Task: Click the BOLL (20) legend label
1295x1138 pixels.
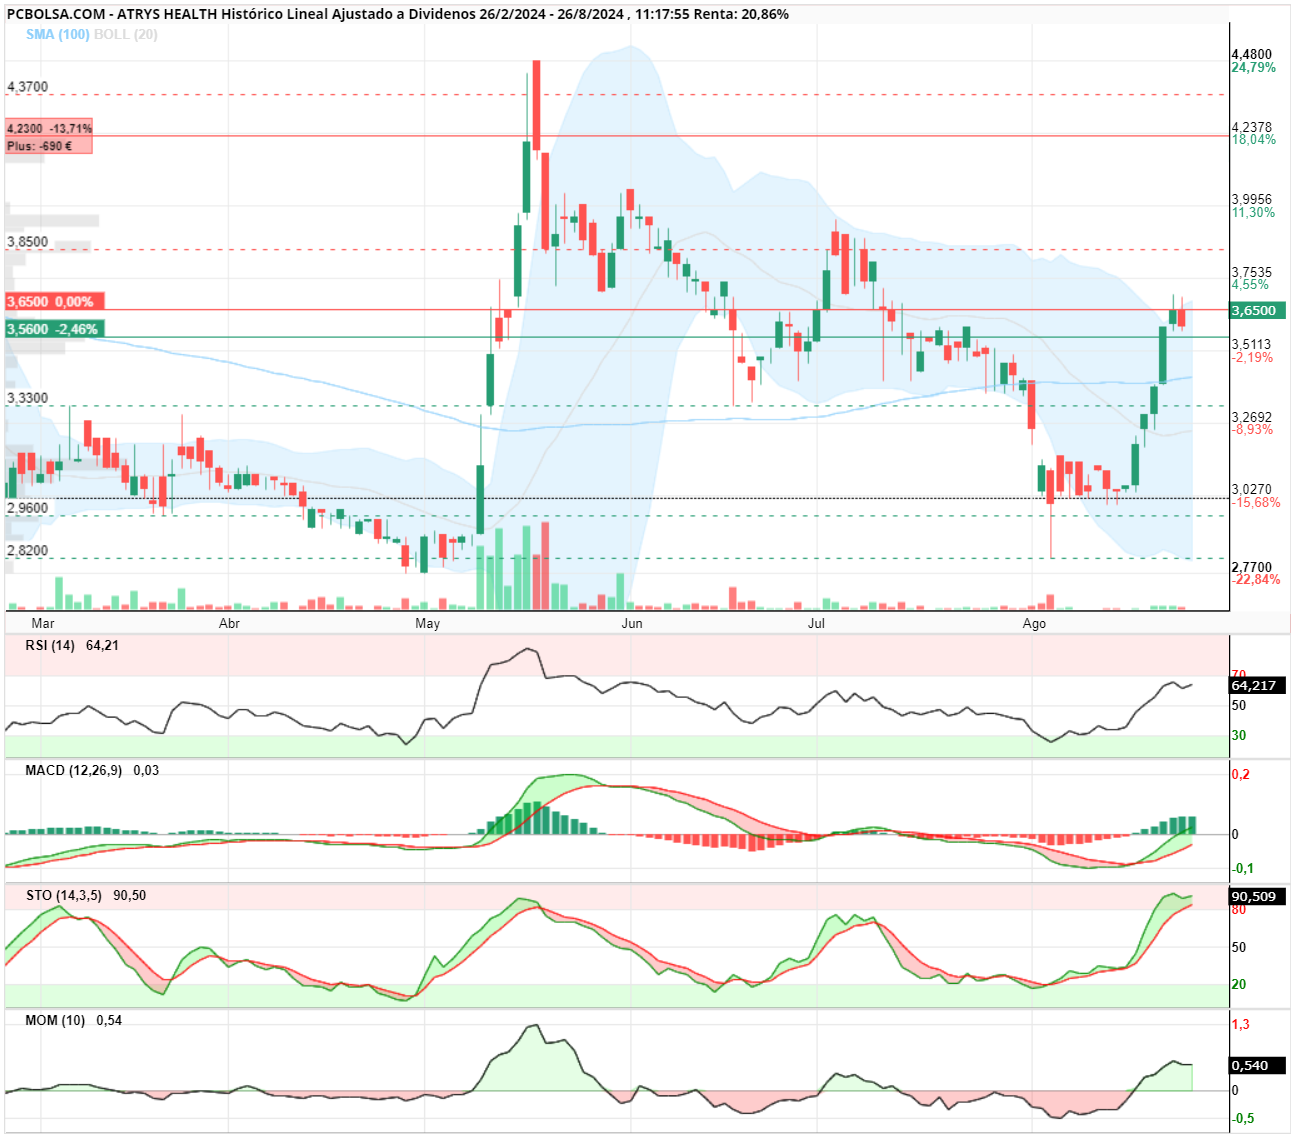Action: [125, 34]
